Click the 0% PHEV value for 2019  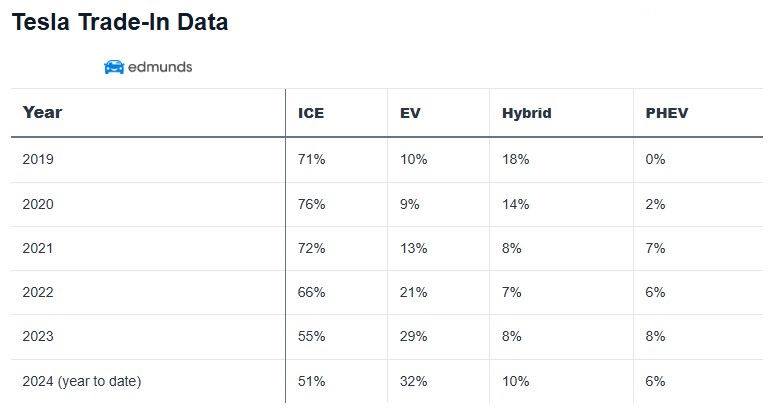click(x=656, y=159)
